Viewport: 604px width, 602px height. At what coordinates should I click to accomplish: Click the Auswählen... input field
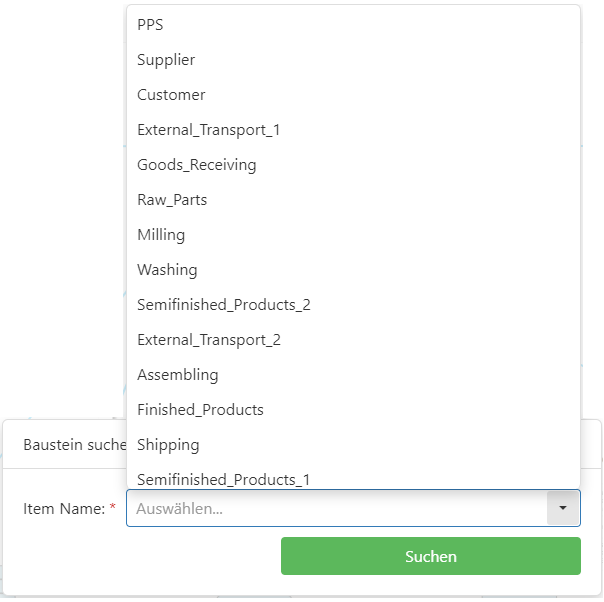point(336,508)
